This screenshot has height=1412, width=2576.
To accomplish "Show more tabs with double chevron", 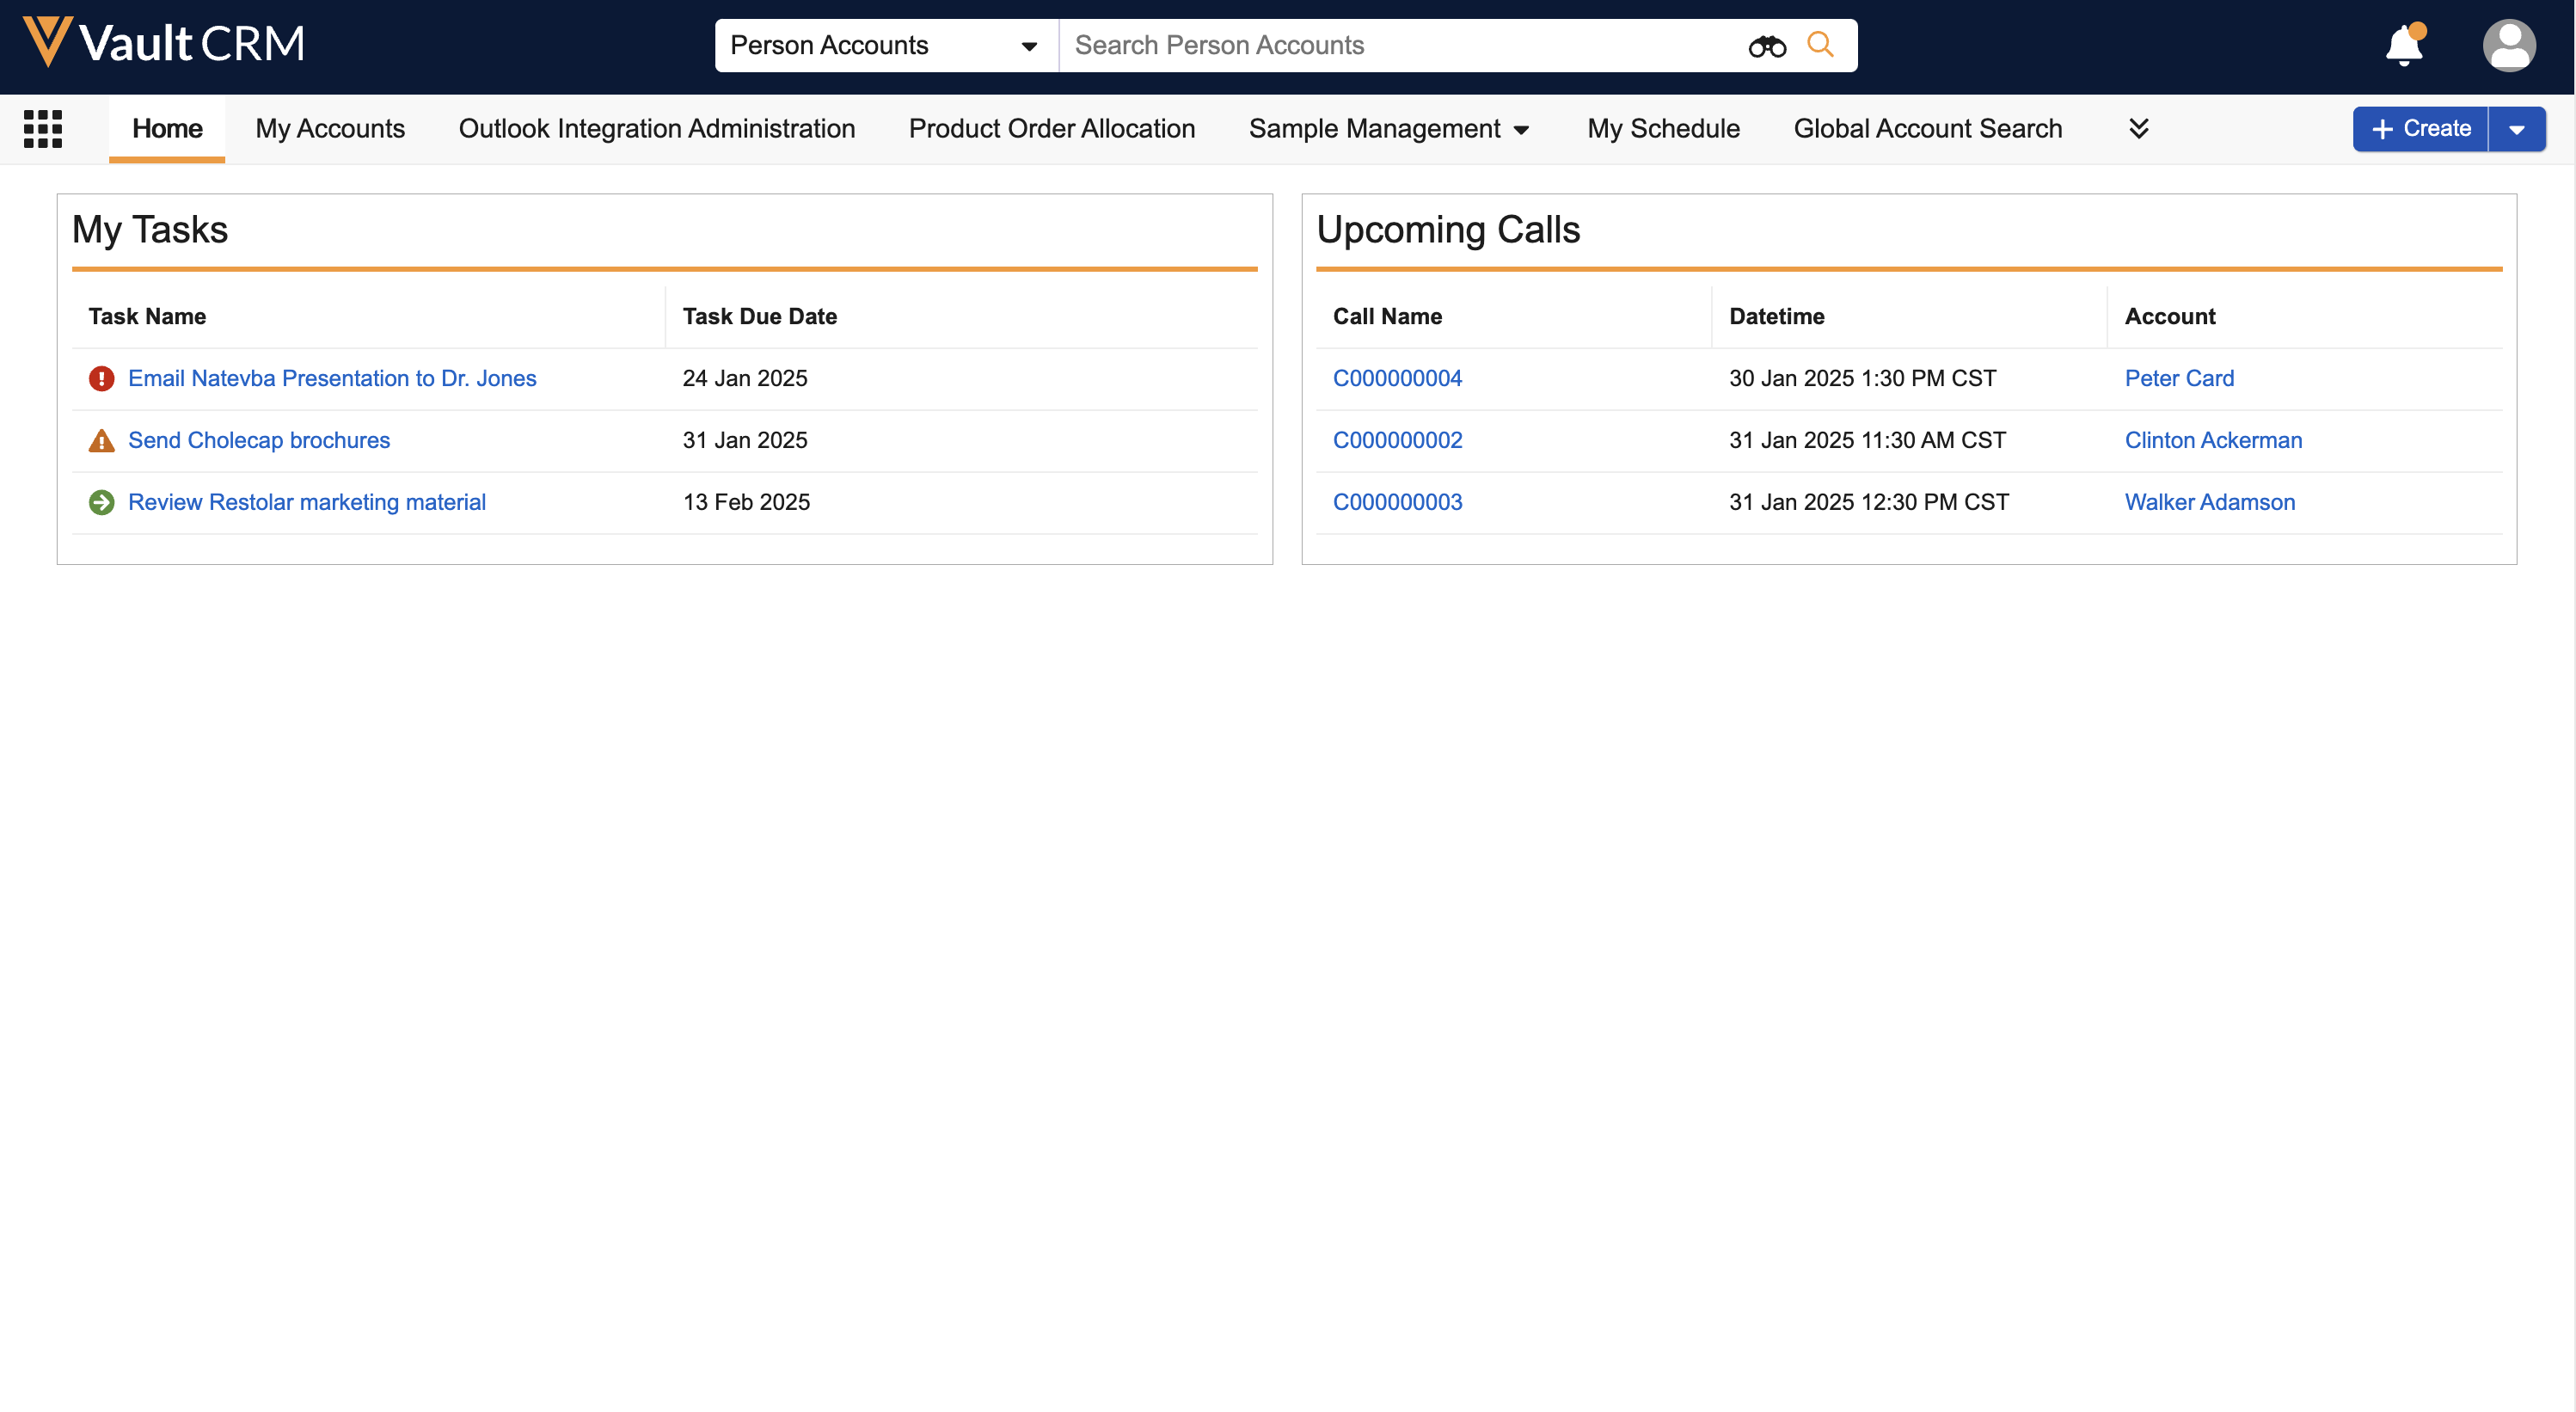I will tap(2138, 129).
